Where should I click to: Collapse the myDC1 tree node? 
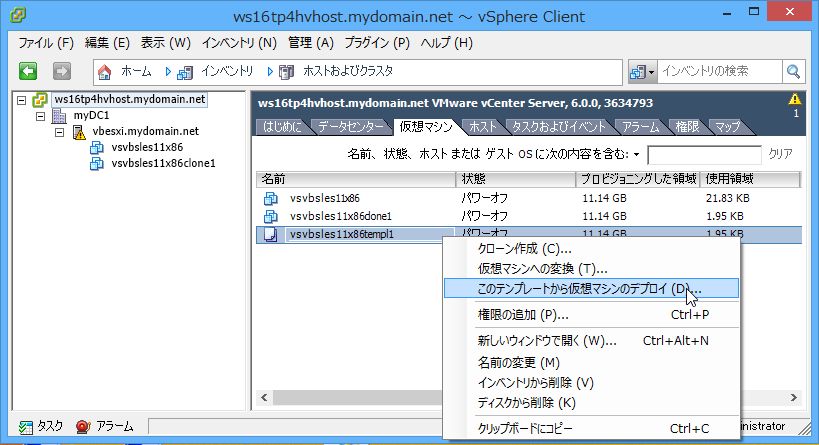pyautogui.click(x=40, y=116)
